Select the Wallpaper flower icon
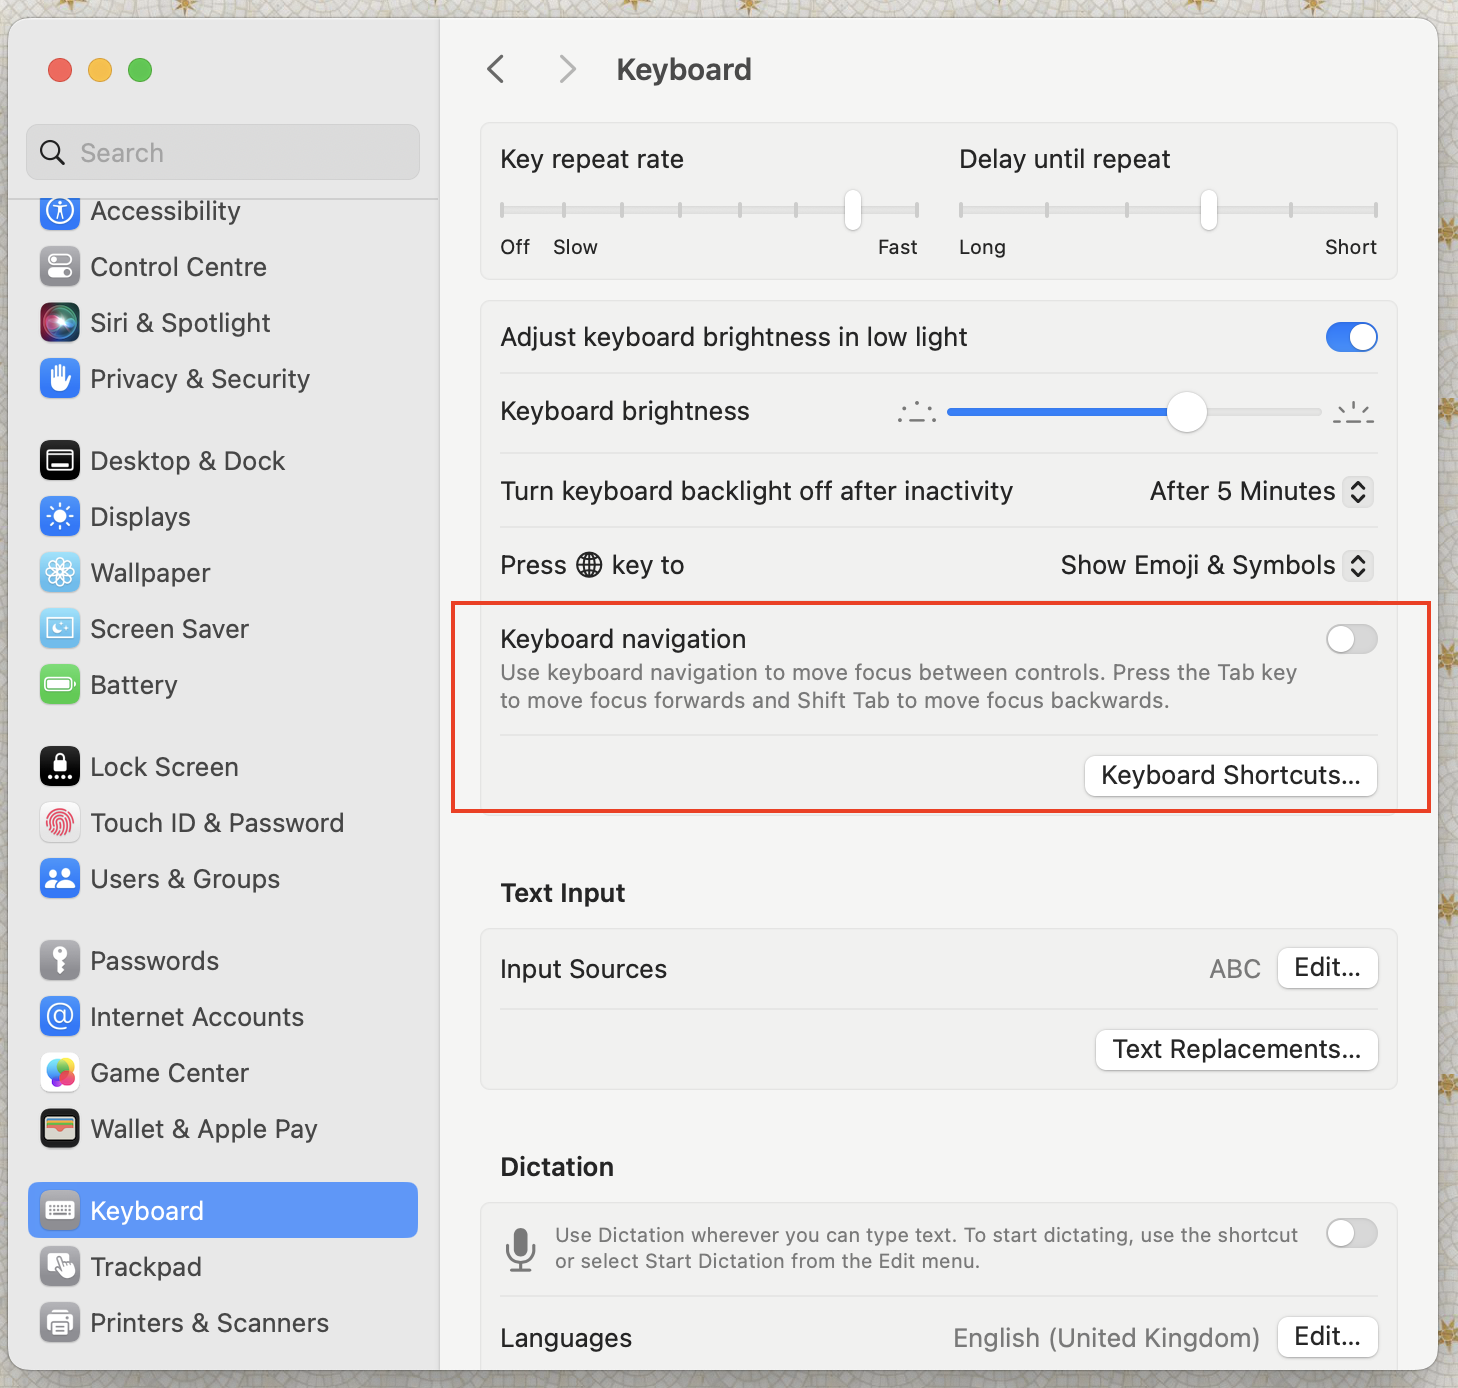The width and height of the screenshot is (1458, 1388). pyautogui.click(x=60, y=573)
